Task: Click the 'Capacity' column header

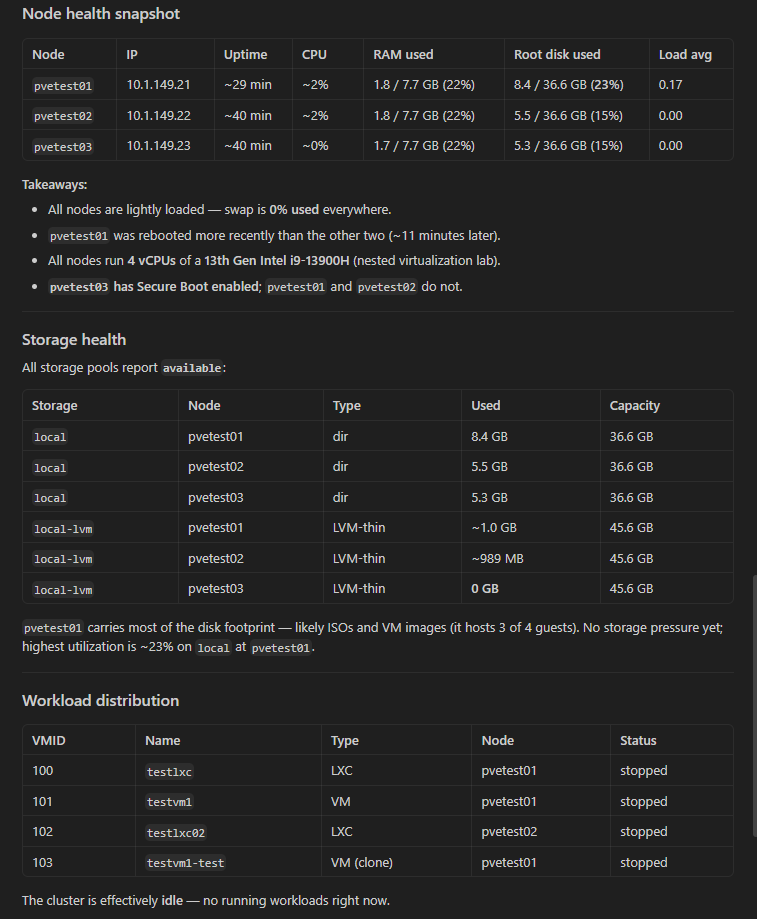Action: [x=635, y=406]
